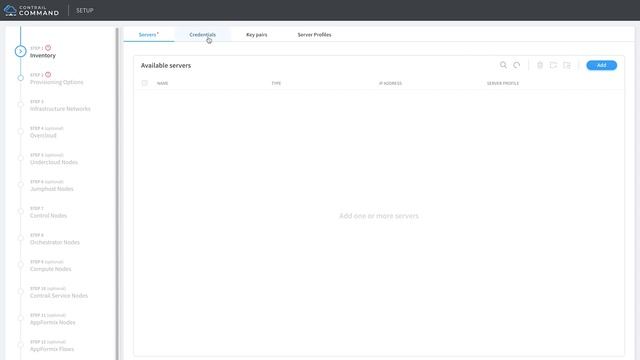This screenshot has height=360, width=640.
Task: Refresh the Available servers list
Action: (517, 65)
